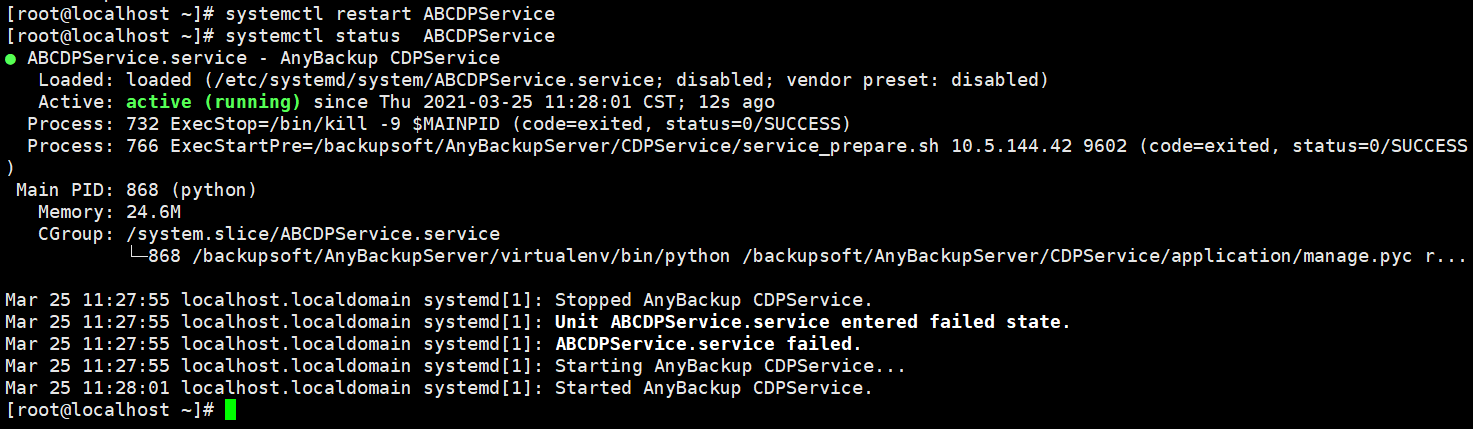Click the 'systemctl status ABCDPService' command line
The image size is (1473, 429).
390,36
